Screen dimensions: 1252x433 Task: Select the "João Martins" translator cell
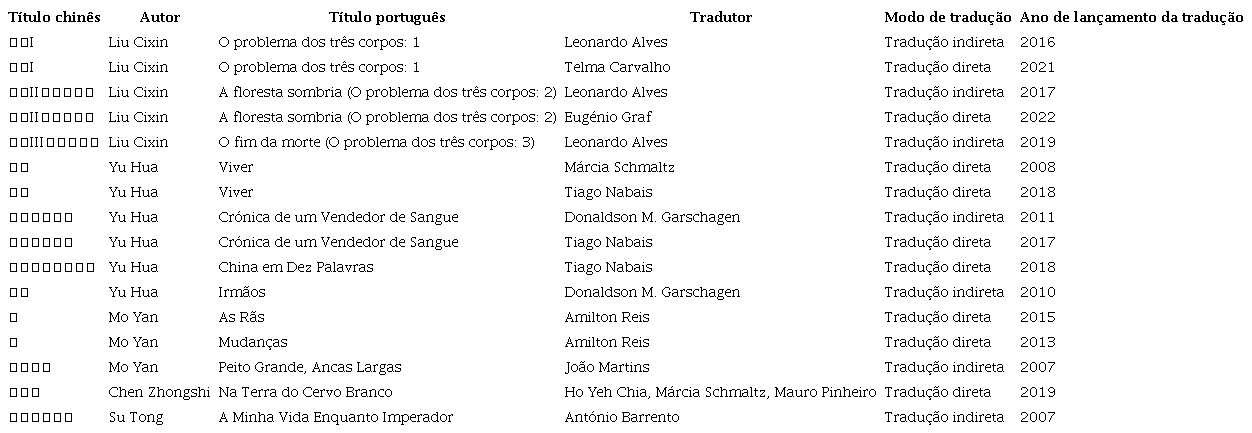[x=606, y=367]
